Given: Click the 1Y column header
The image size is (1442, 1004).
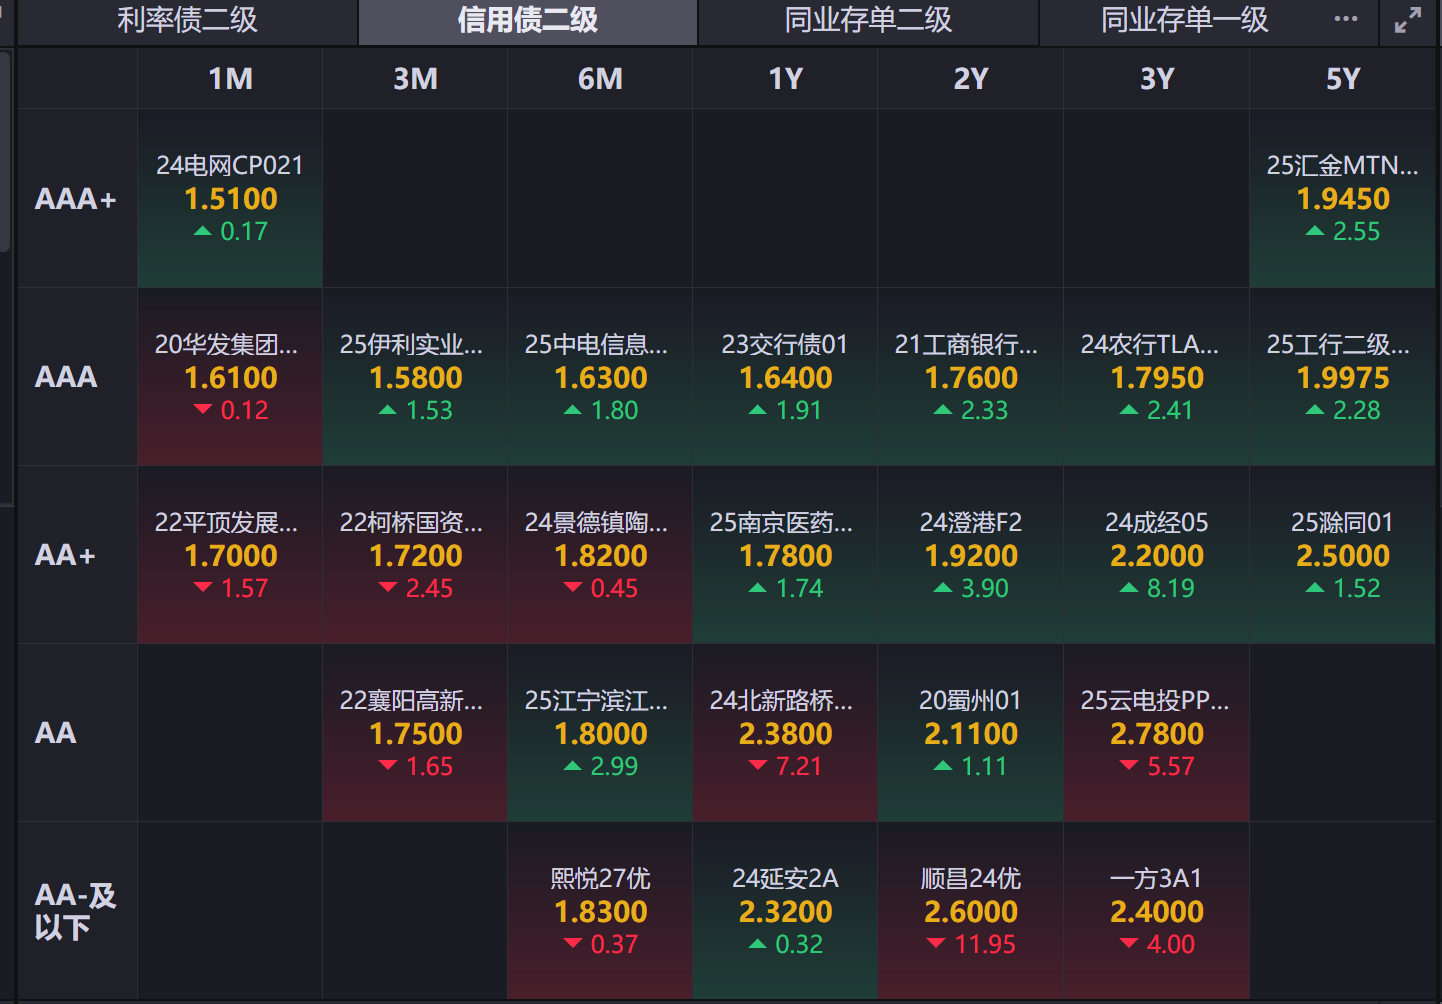Looking at the screenshot, I should click(x=785, y=79).
